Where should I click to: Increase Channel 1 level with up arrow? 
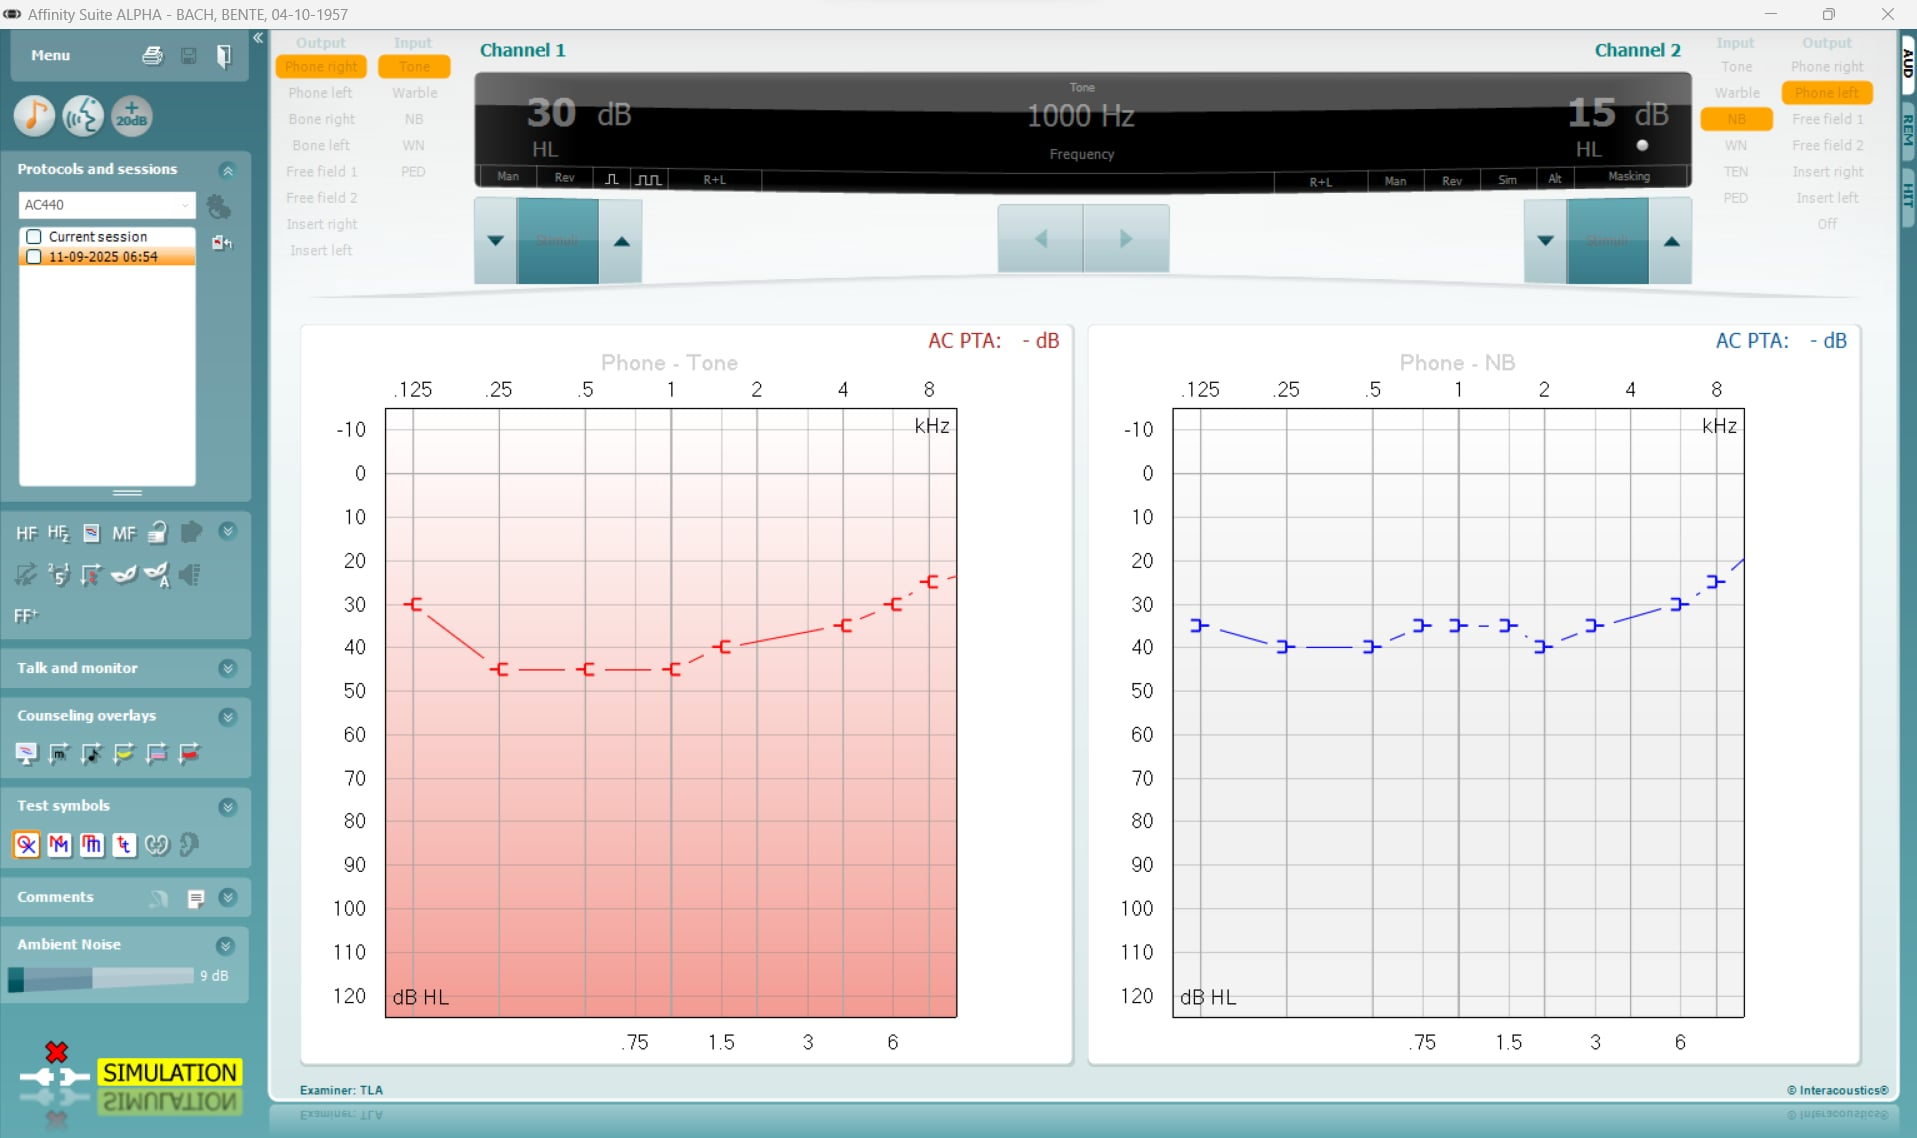pos(621,241)
